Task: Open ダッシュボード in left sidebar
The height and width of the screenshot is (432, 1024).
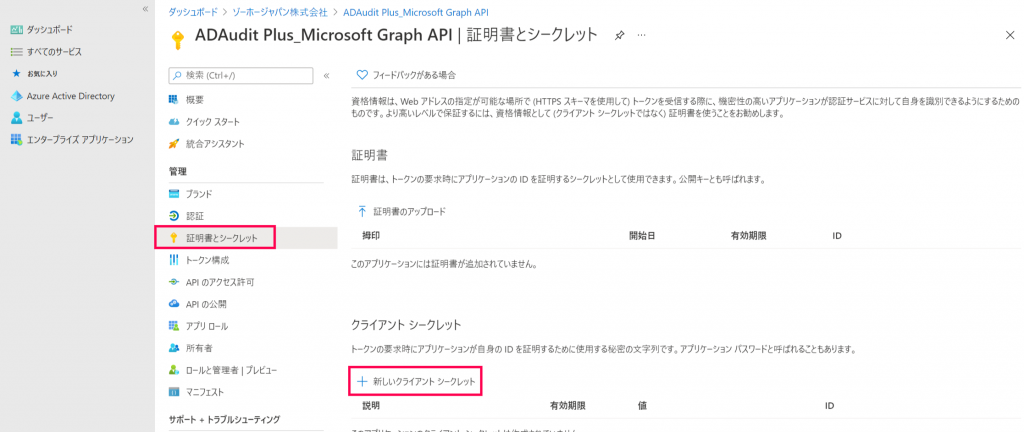Action: point(50,30)
